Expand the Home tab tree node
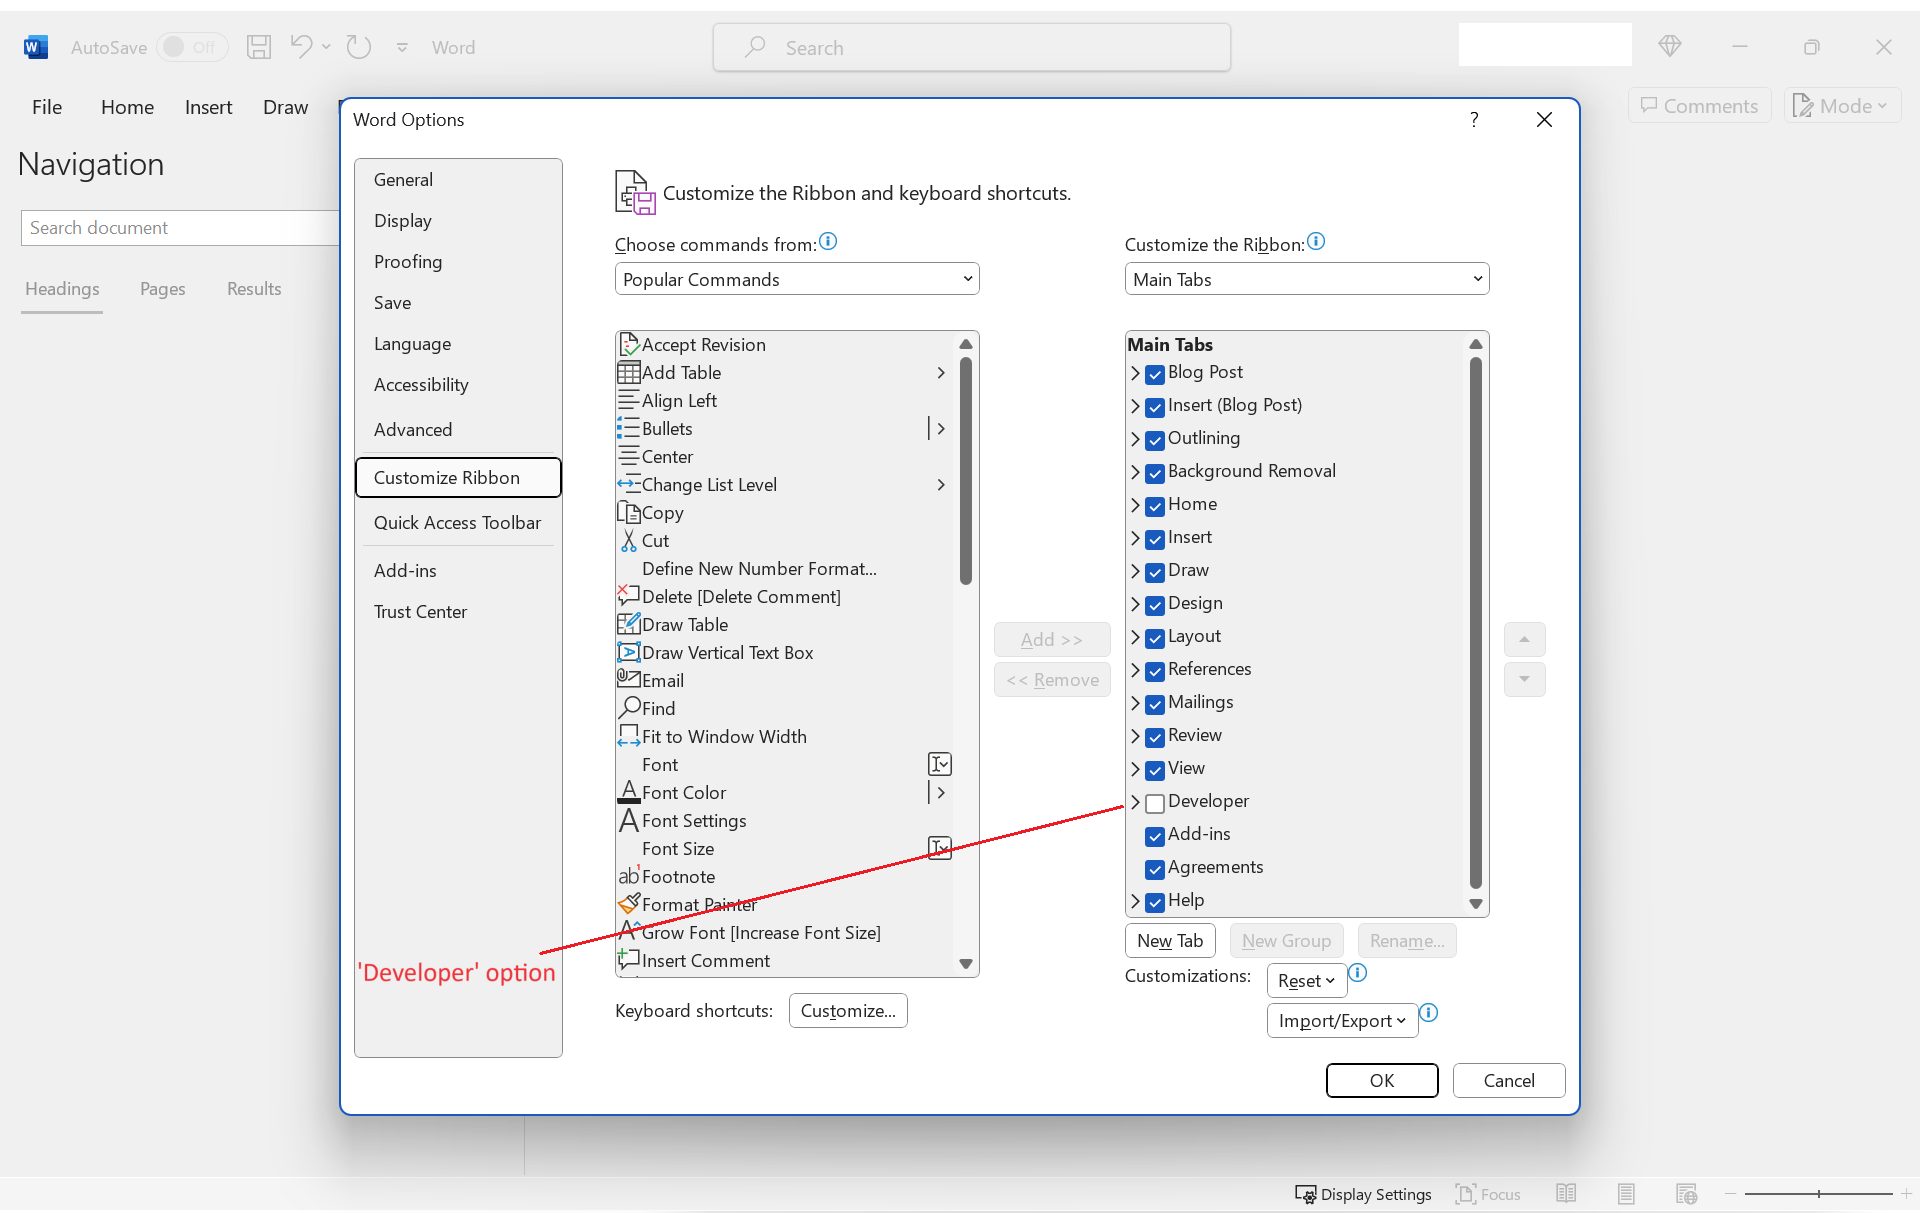Viewport: 1922px width, 1213px height. [1135, 505]
